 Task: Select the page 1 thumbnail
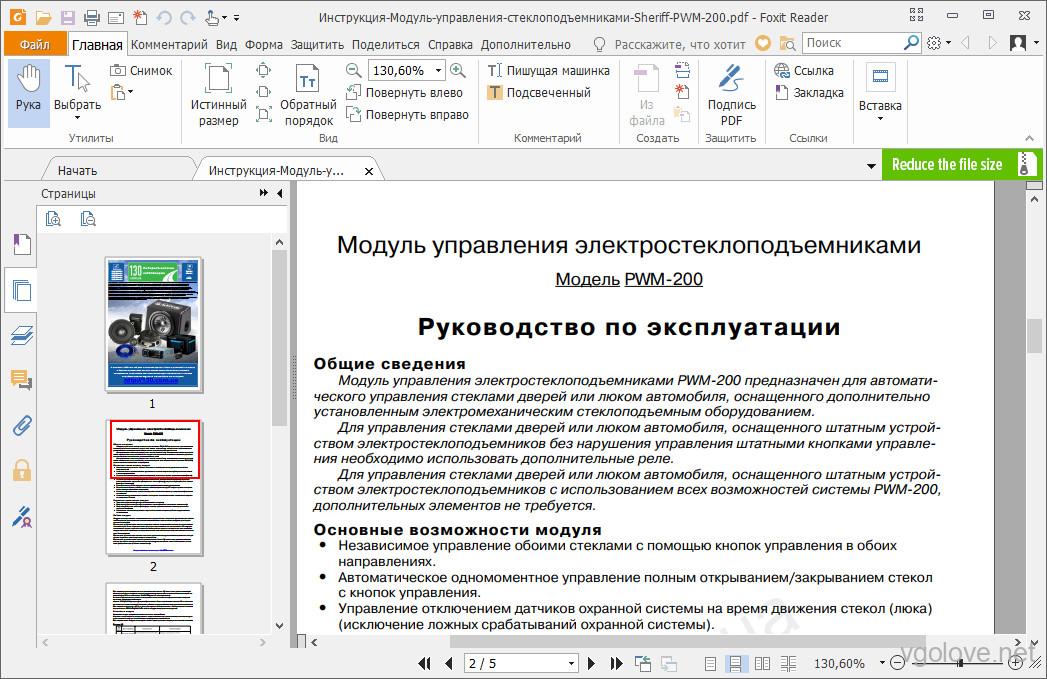pyautogui.click(x=154, y=324)
